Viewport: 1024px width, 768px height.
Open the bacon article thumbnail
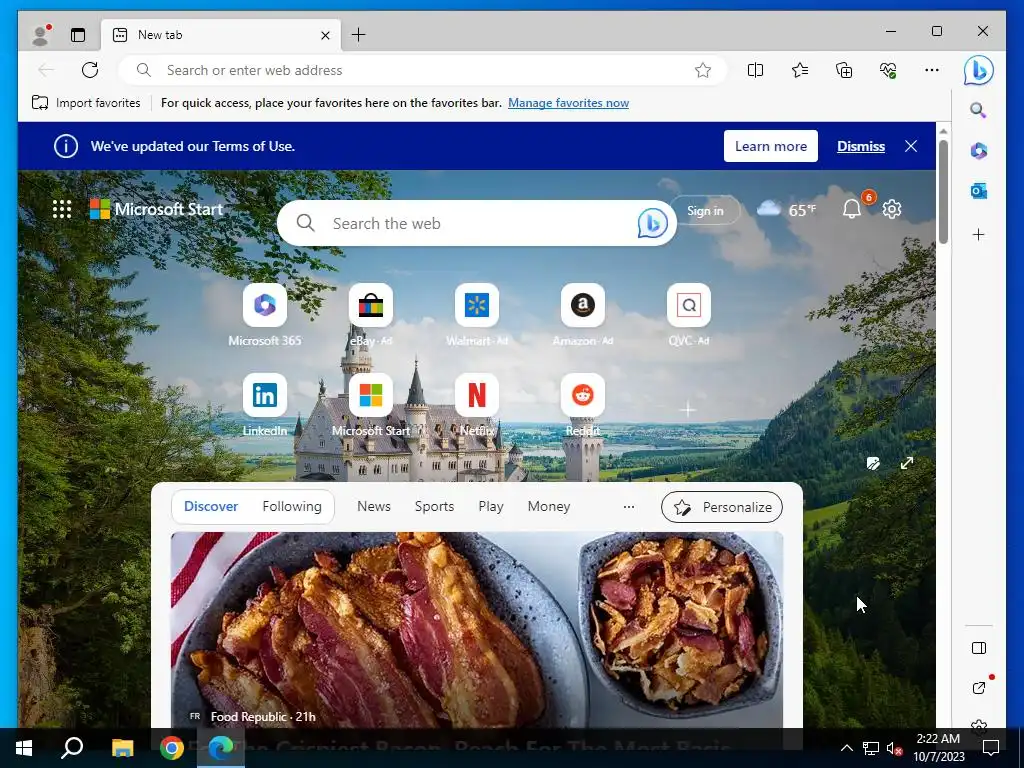click(477, 630)
